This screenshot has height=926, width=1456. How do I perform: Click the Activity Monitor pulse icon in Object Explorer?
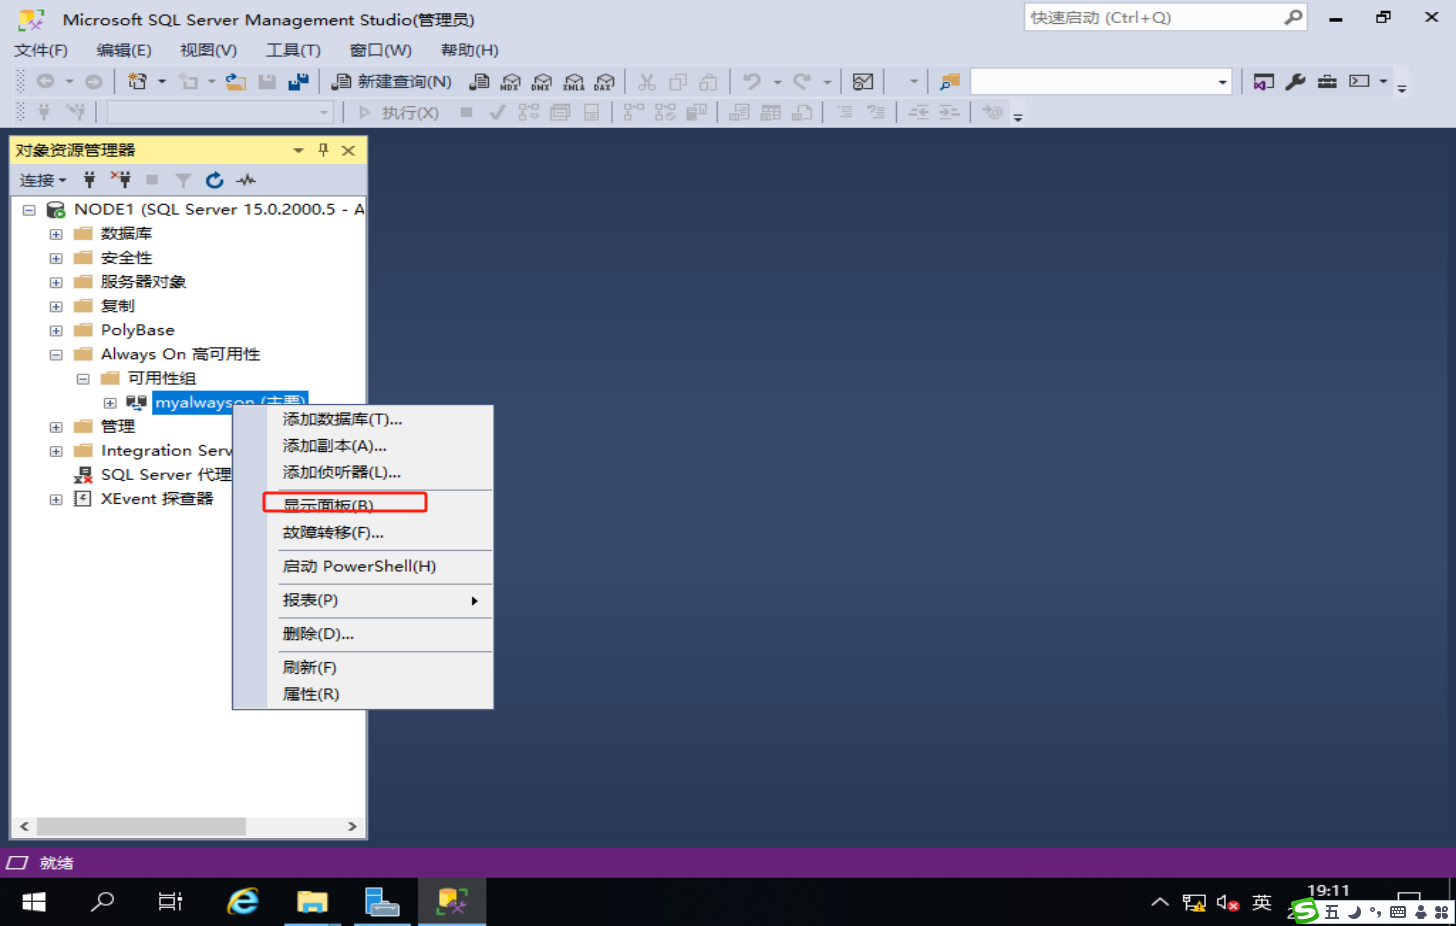click(x=246, y=180)
